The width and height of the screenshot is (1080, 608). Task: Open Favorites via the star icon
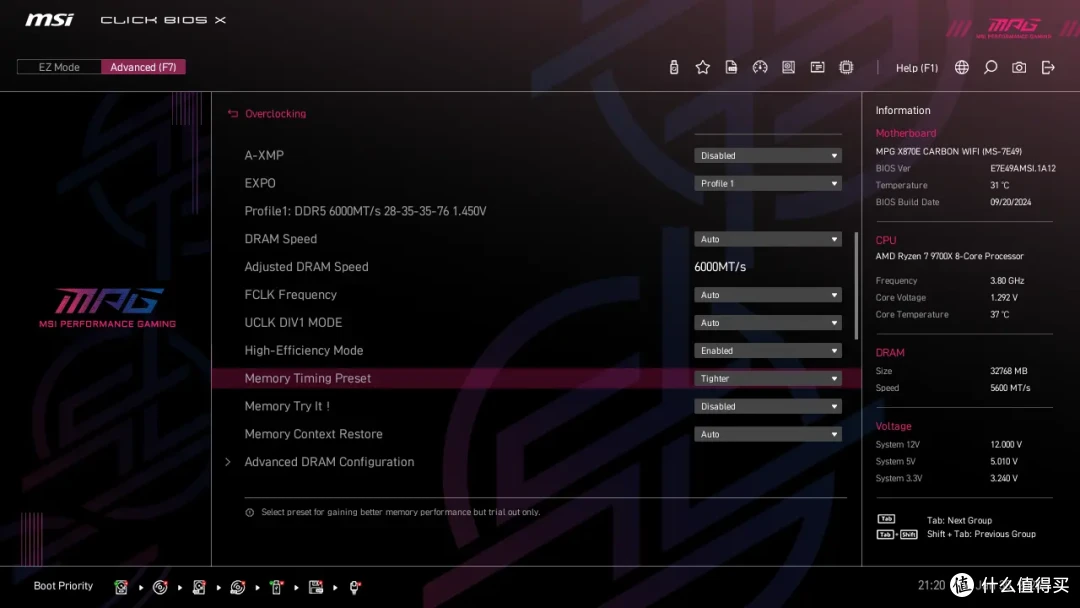pos(703,67)
